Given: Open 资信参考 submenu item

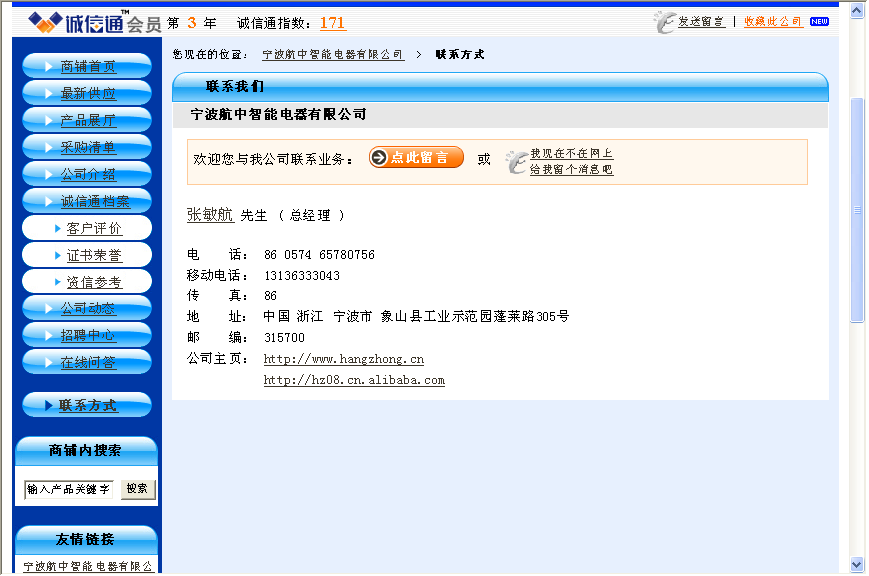Looking at the screenshot, I should click(x=93, y=283).
